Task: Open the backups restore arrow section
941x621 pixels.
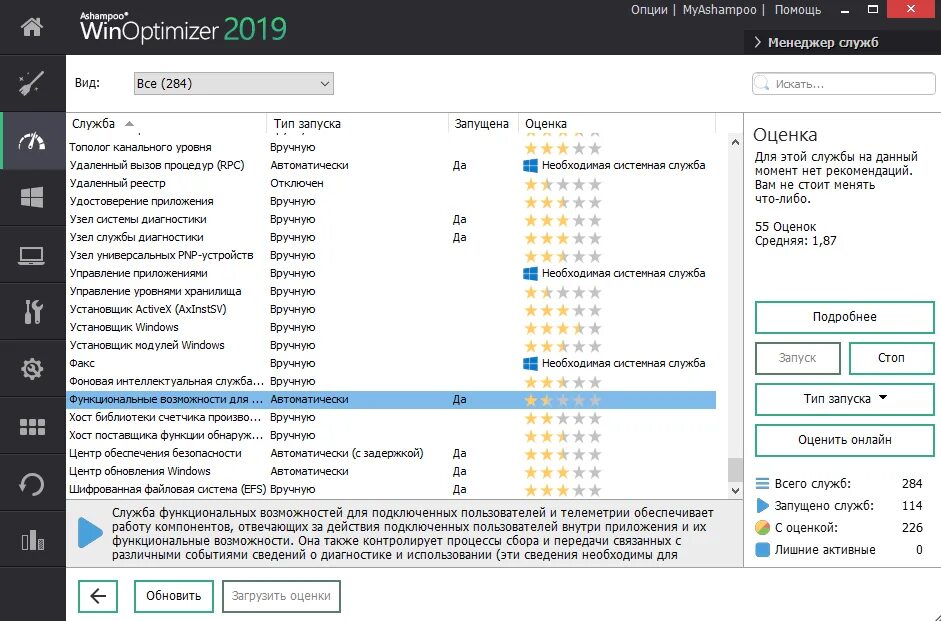Action: pyautogui.click(x=32, y=484)
